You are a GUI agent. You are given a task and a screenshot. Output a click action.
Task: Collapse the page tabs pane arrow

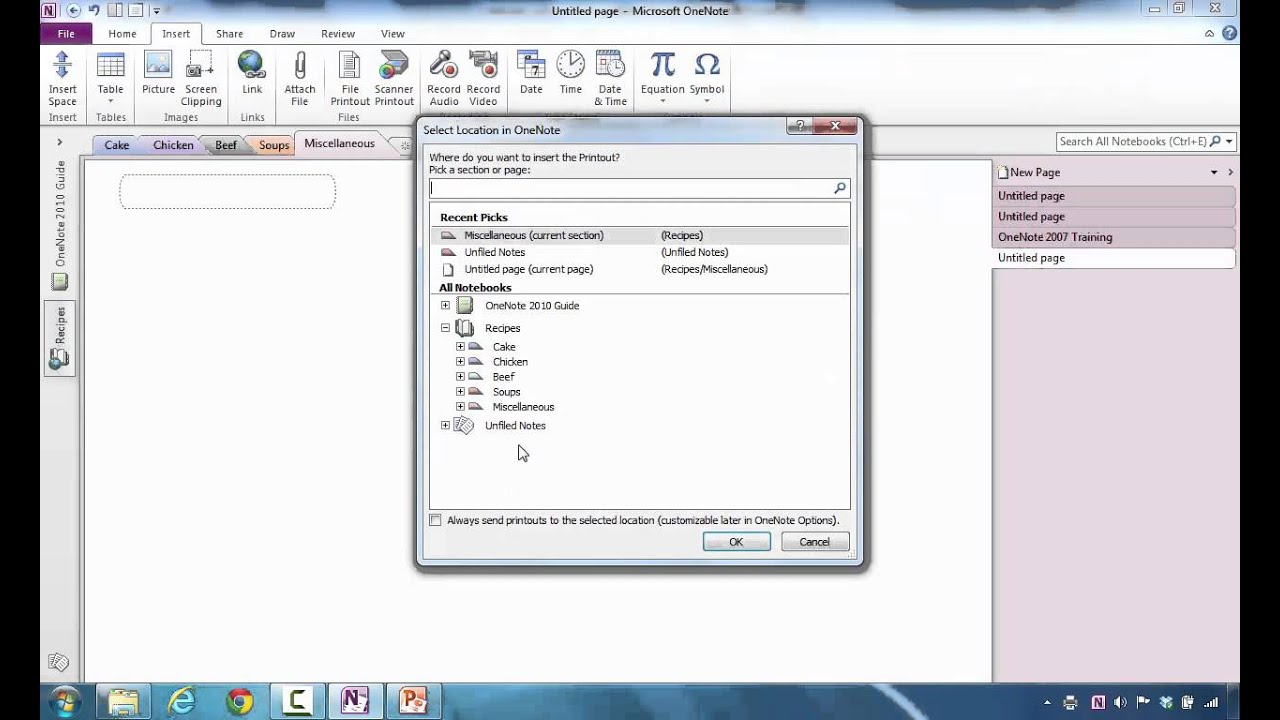pos(1230,172)
